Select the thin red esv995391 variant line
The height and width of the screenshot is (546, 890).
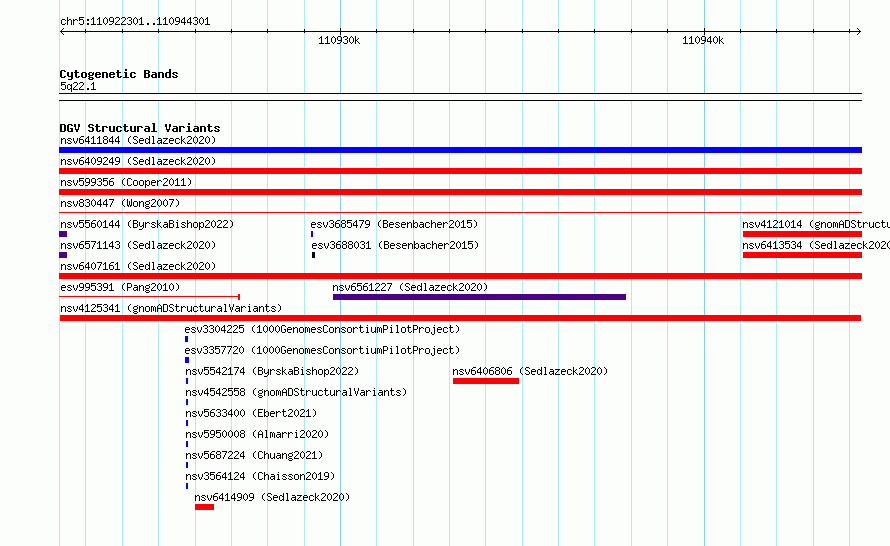(150, 296)
